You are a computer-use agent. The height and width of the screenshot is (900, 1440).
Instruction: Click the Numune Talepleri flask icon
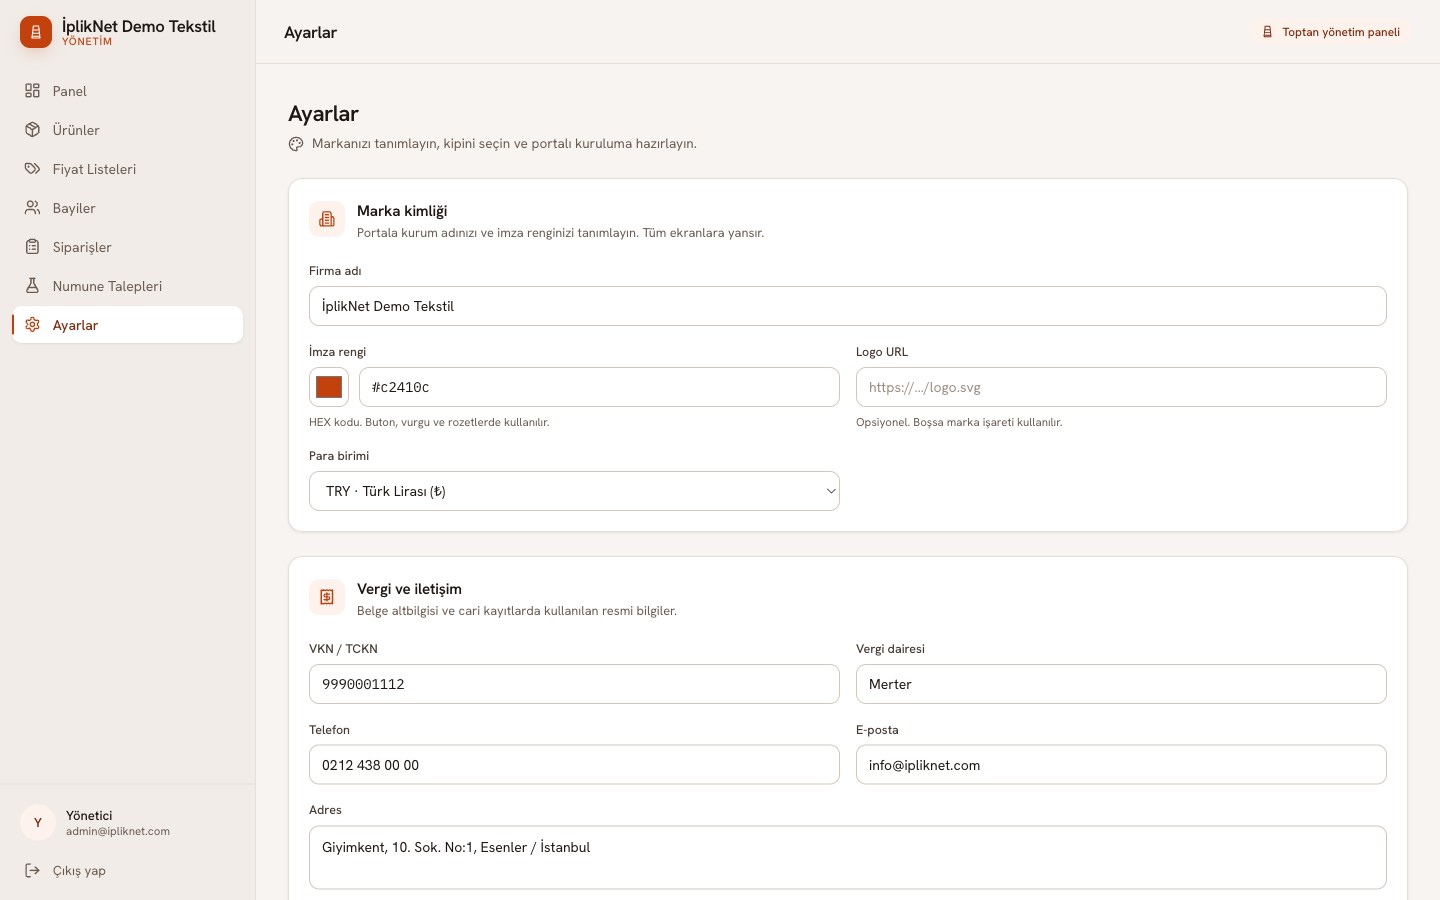32,286
